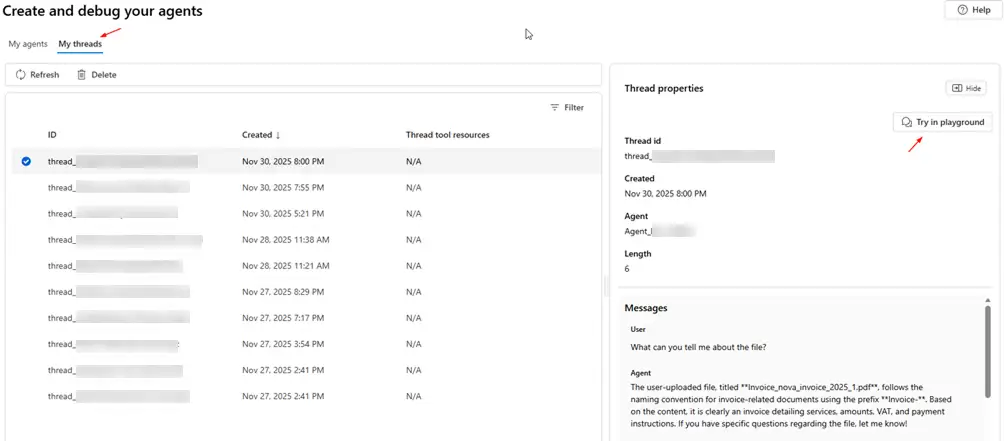
Task: Open the Filter option above the table
Action: [566, 107]
